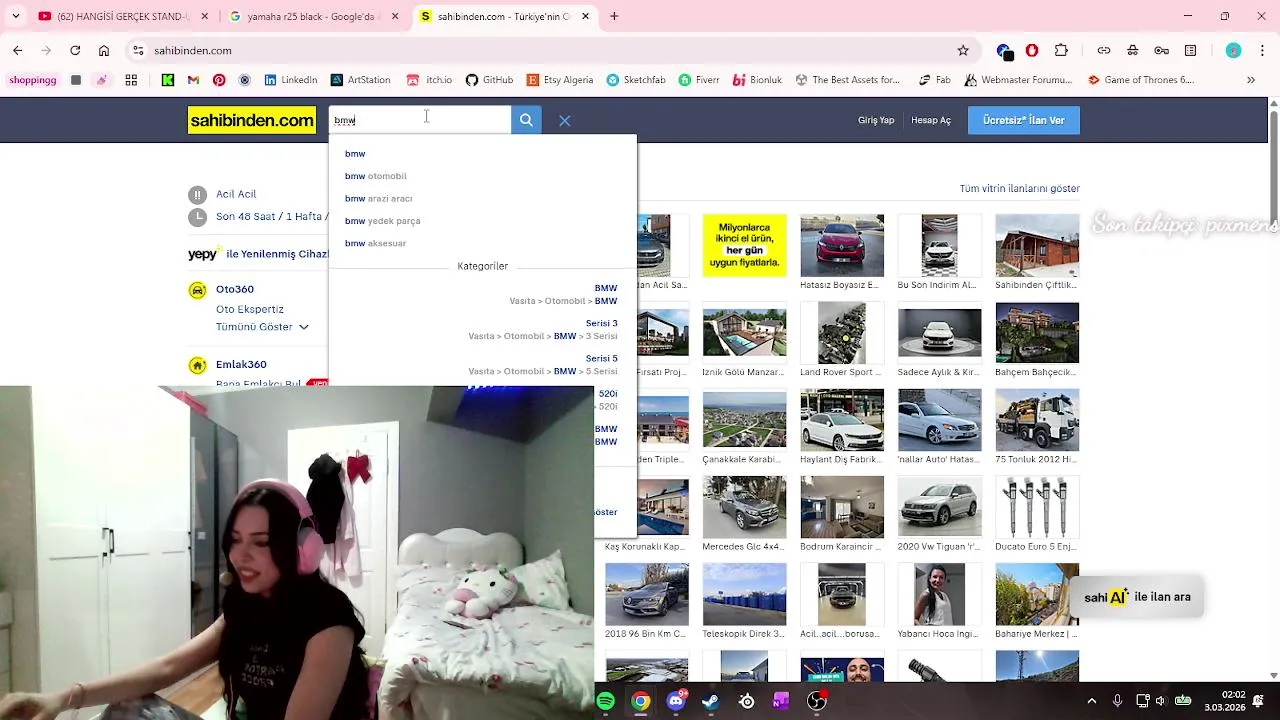Switch to the YouTube HANGİSİ GERÇEK STAND tab
Screen dimensions: 1280x720
pyautogui.click(x=124, y=16)
